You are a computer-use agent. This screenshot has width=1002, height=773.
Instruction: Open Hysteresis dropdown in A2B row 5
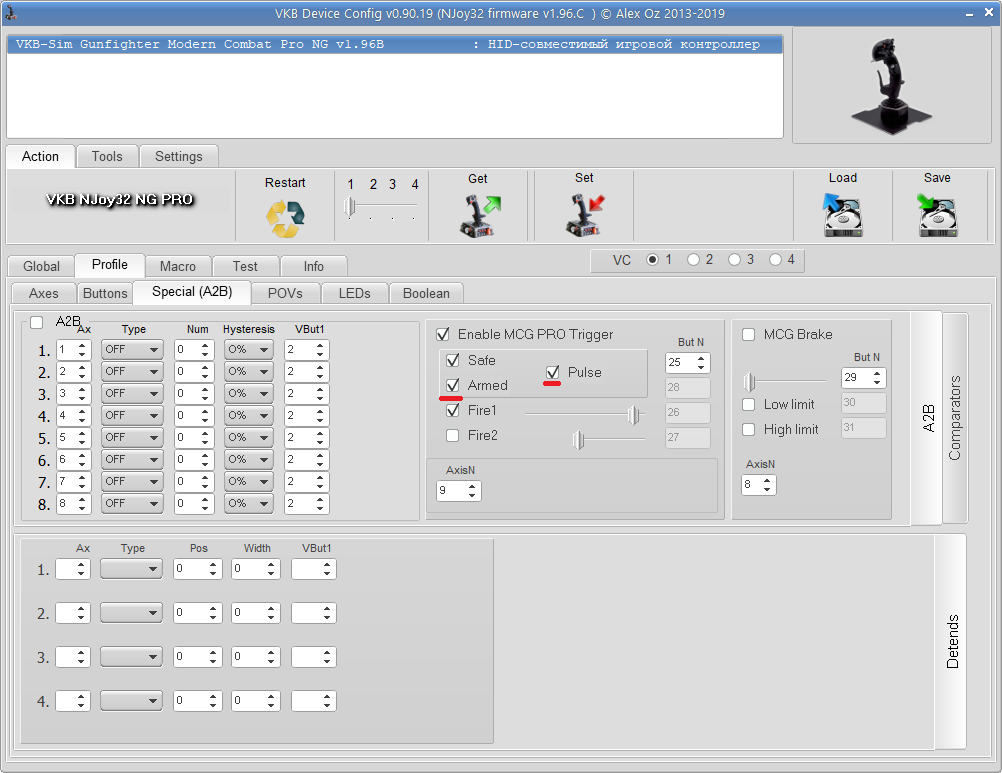[x=249, y=438]
